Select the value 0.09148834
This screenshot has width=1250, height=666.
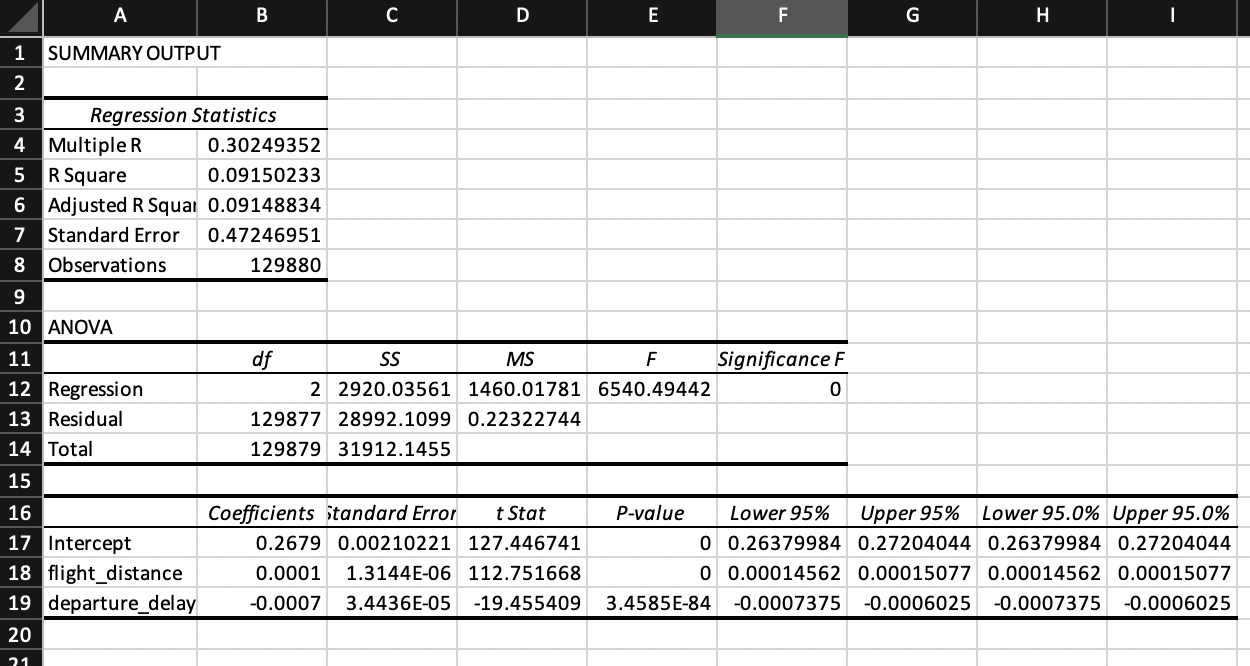pyautogui.click(x=262, y=205)
